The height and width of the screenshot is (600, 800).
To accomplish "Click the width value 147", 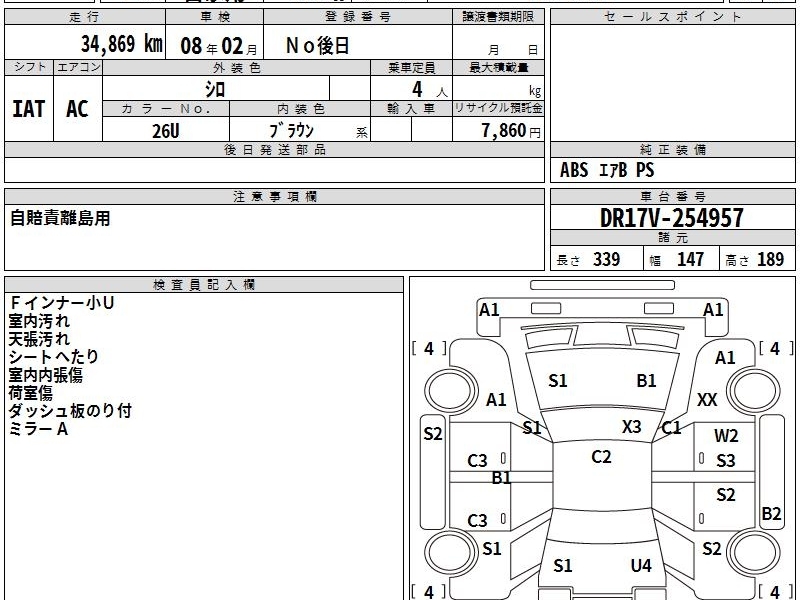I will [x=690, y=259].
